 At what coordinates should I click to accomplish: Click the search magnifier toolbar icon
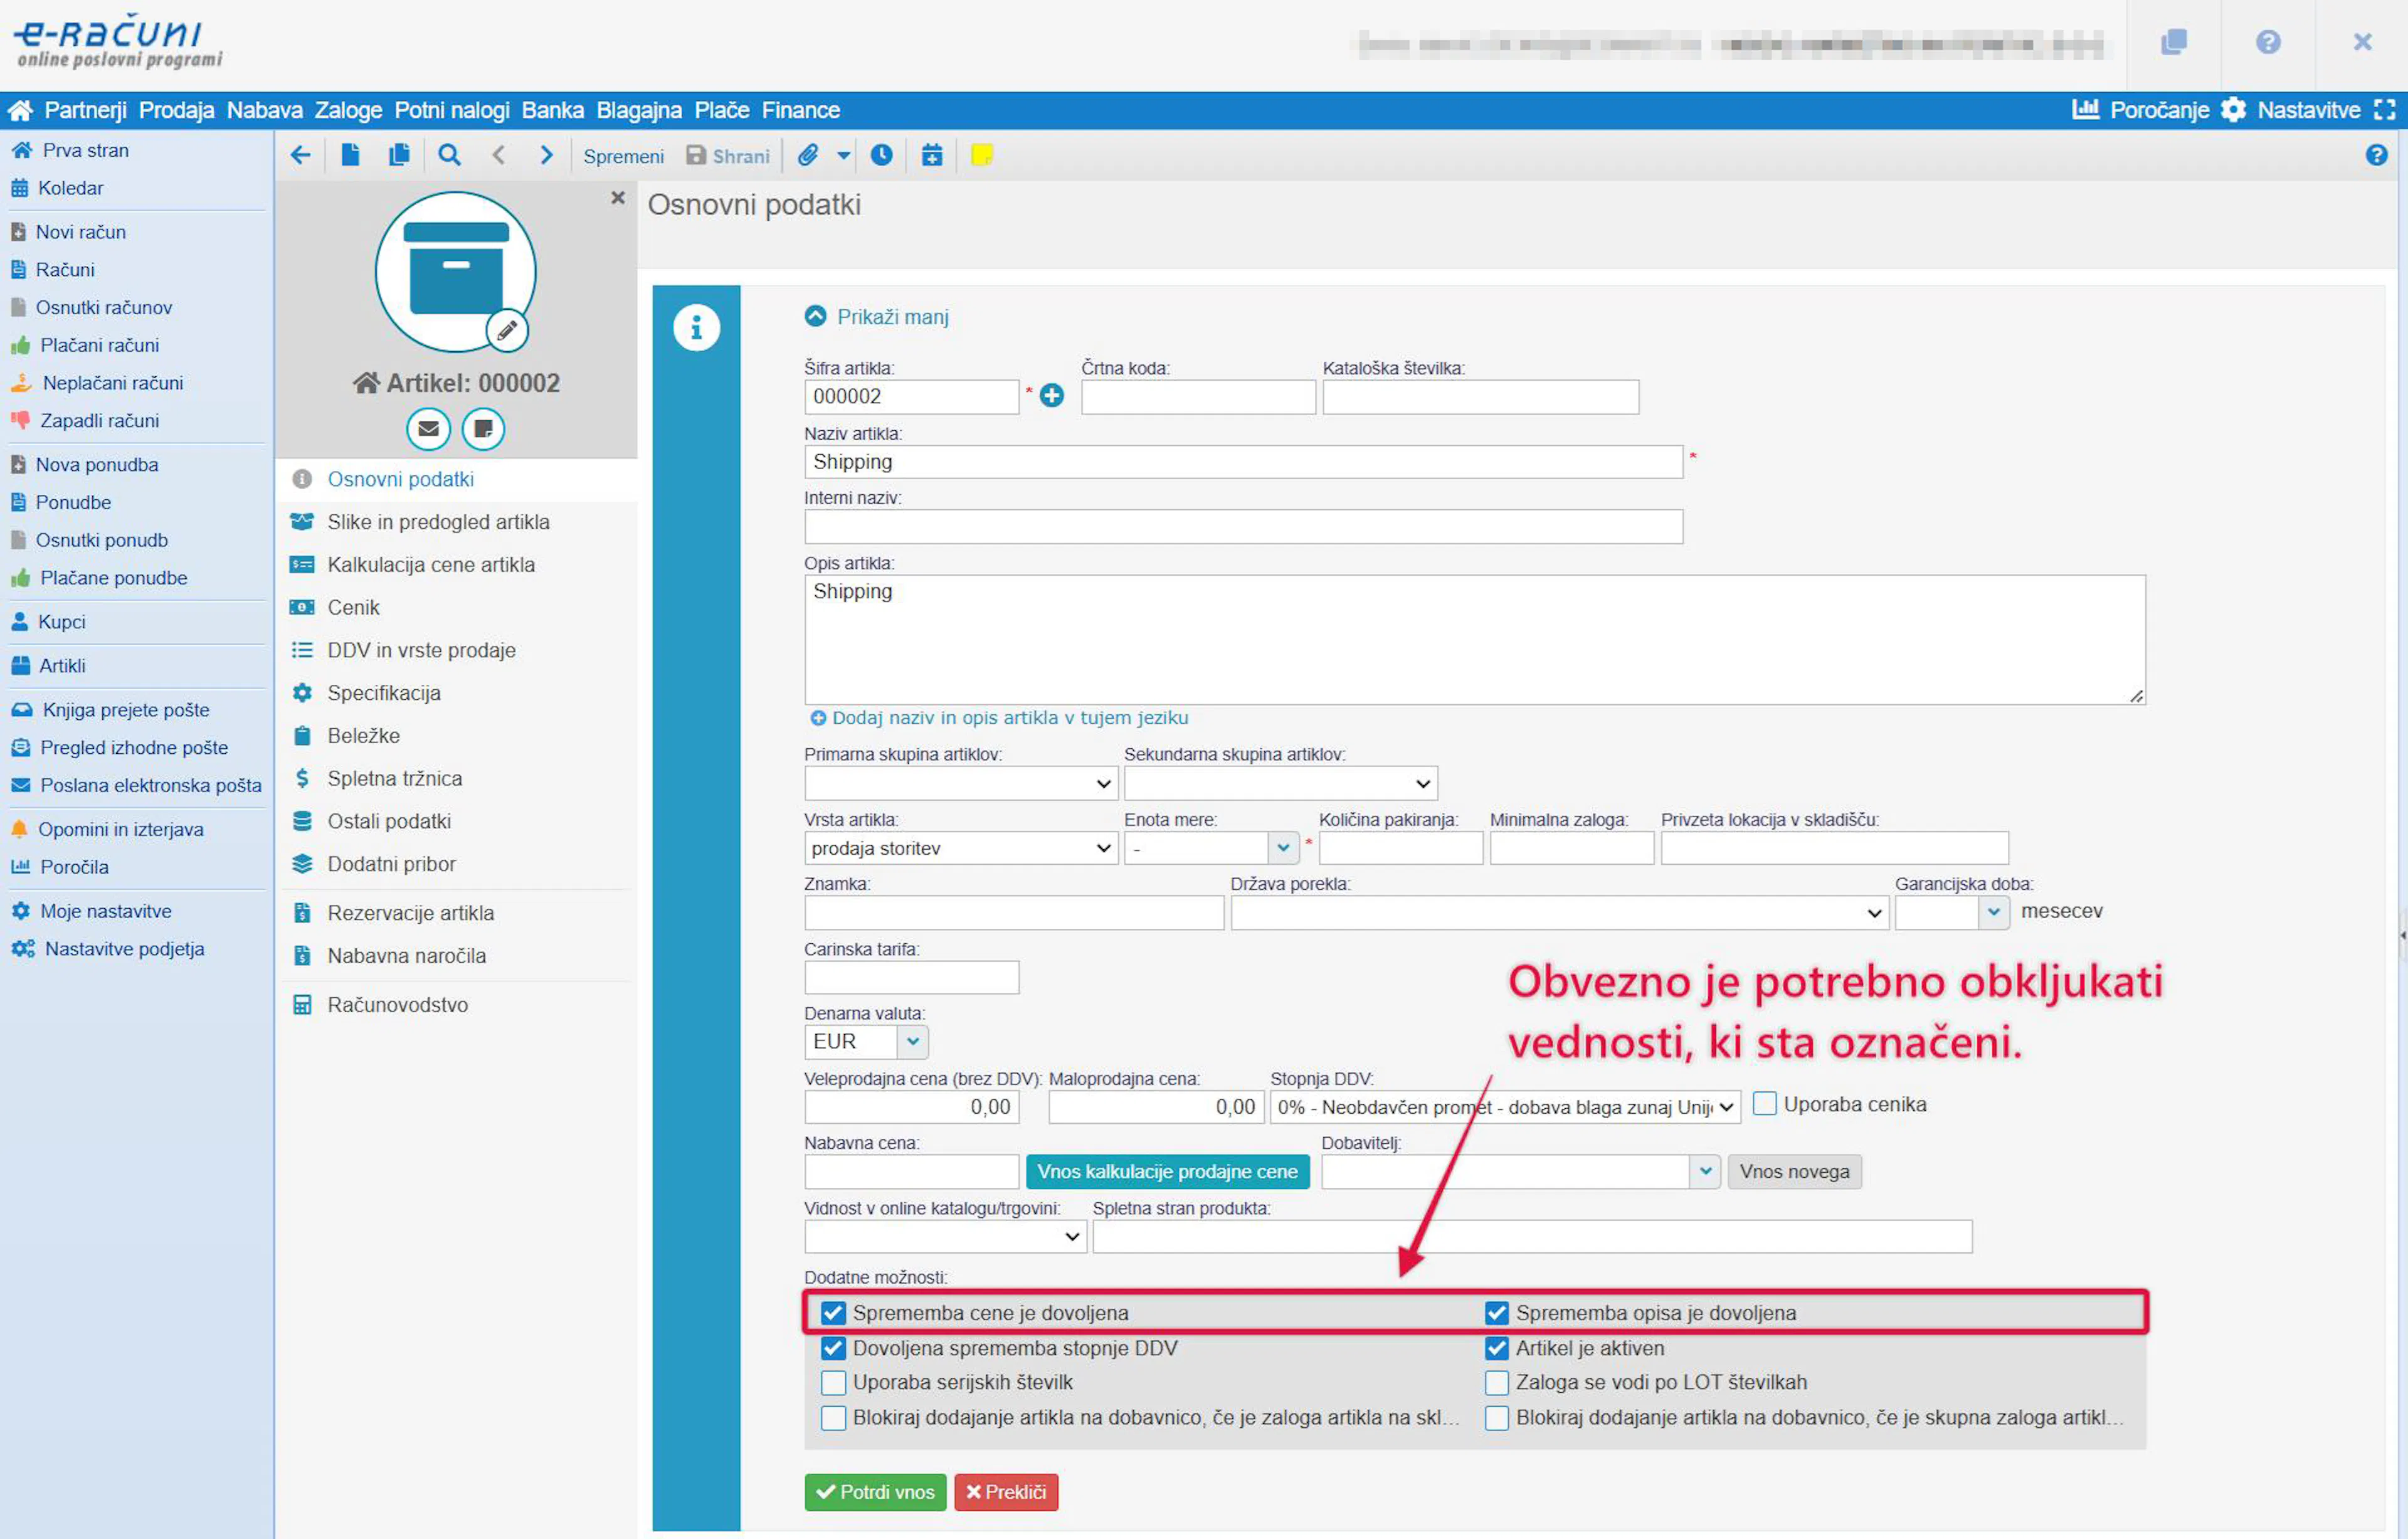point(449,155)
